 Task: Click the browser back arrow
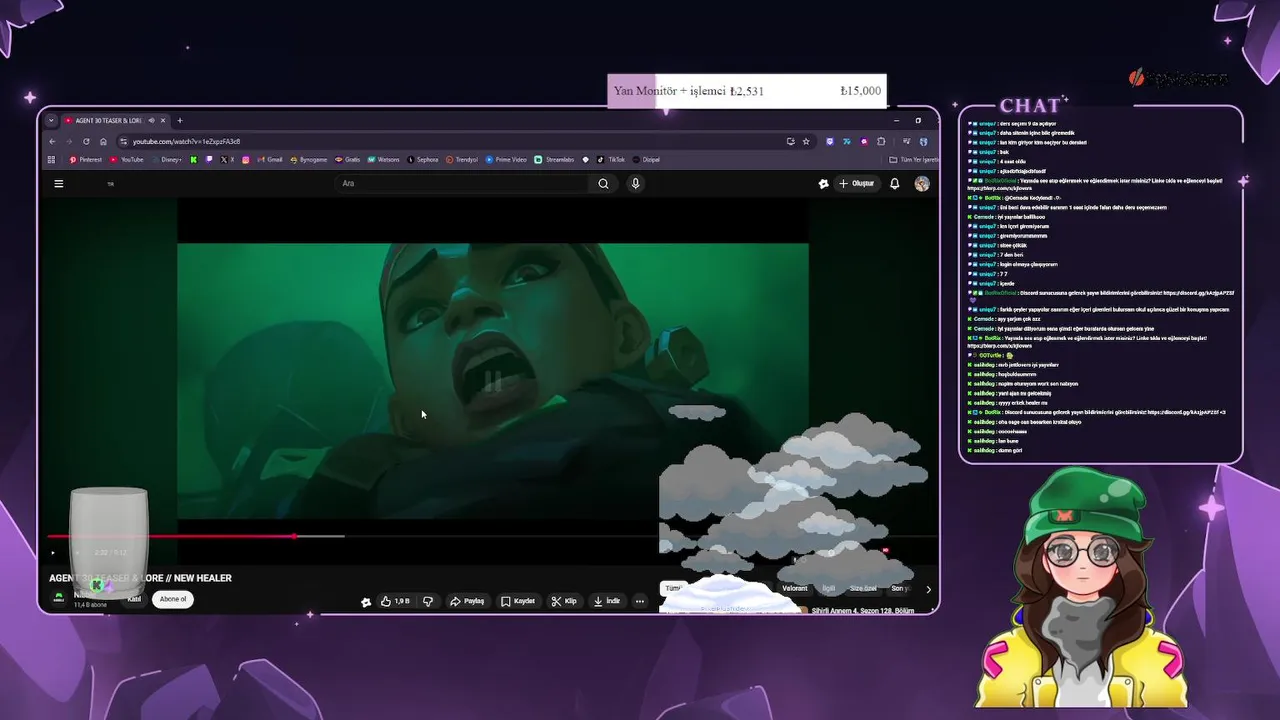point(53,141)
